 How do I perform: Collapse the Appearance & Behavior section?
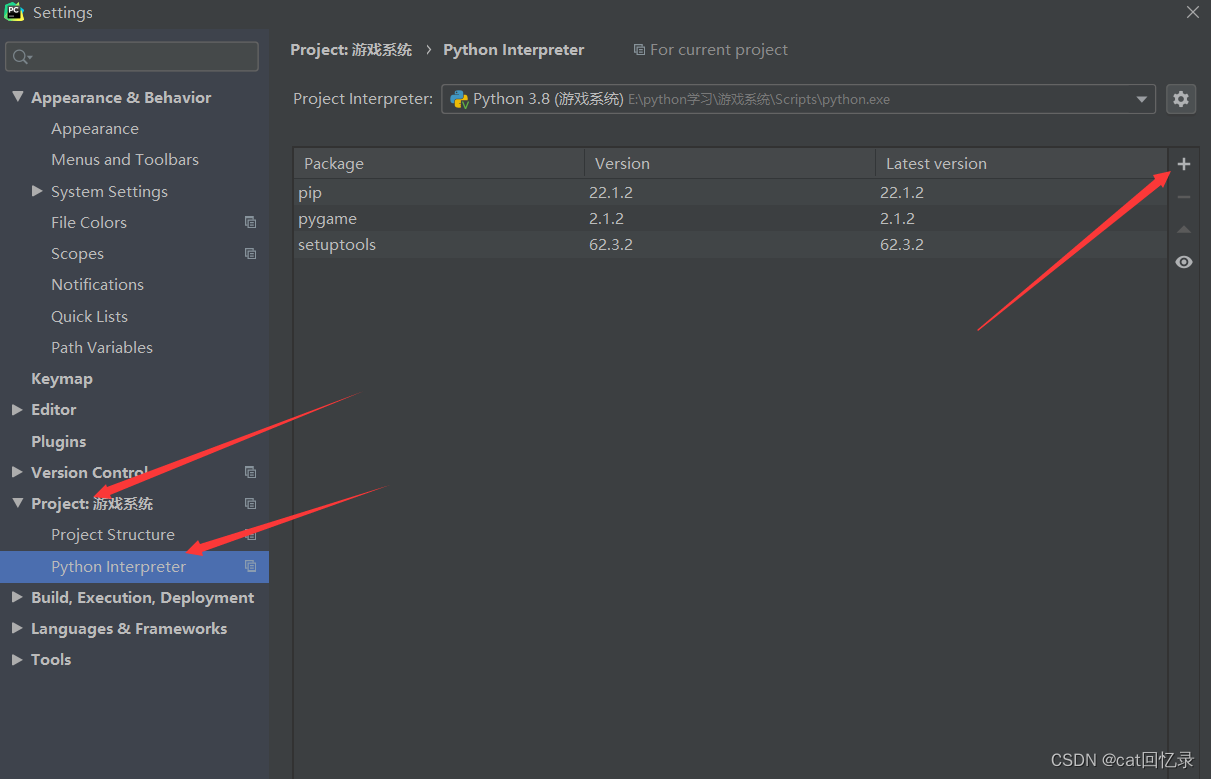[17, 97]
